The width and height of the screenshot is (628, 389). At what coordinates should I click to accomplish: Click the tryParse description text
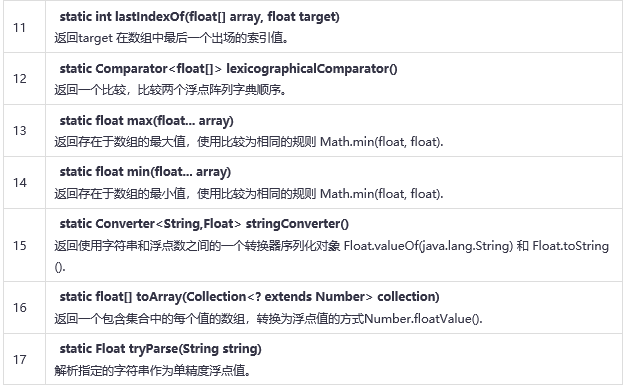153,371
